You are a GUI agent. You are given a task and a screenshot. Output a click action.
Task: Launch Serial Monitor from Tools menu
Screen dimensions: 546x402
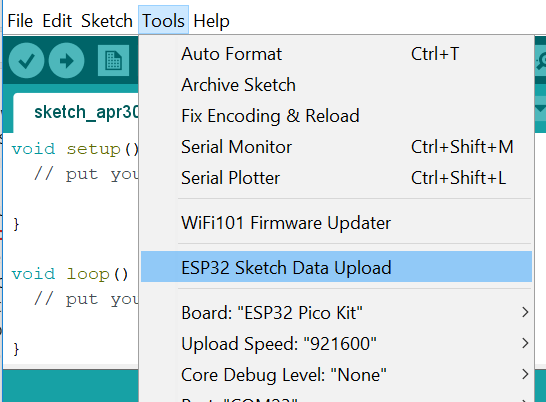(336, 147)
